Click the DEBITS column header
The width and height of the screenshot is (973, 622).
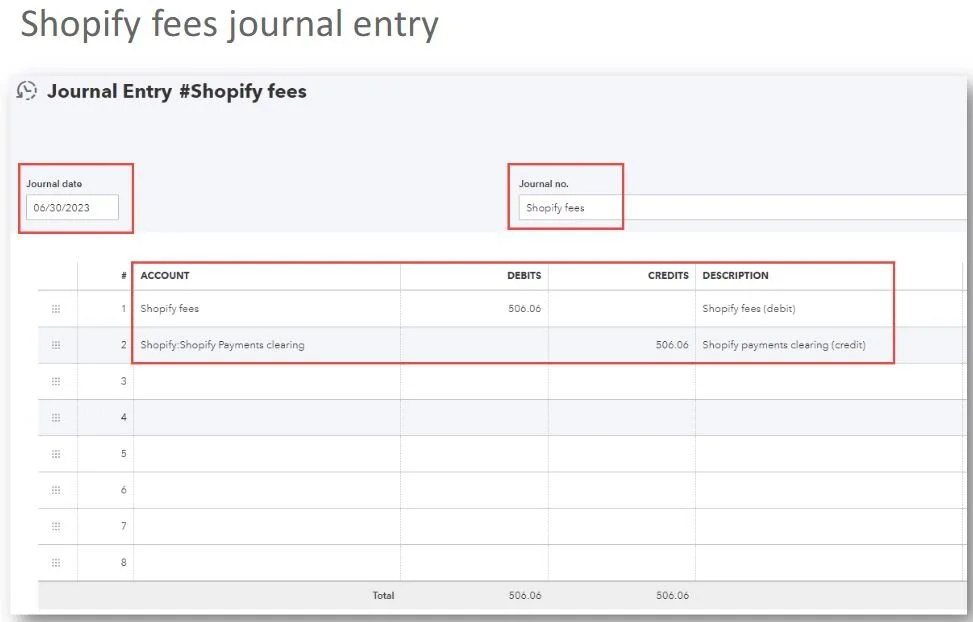click(x=524, y=276)
